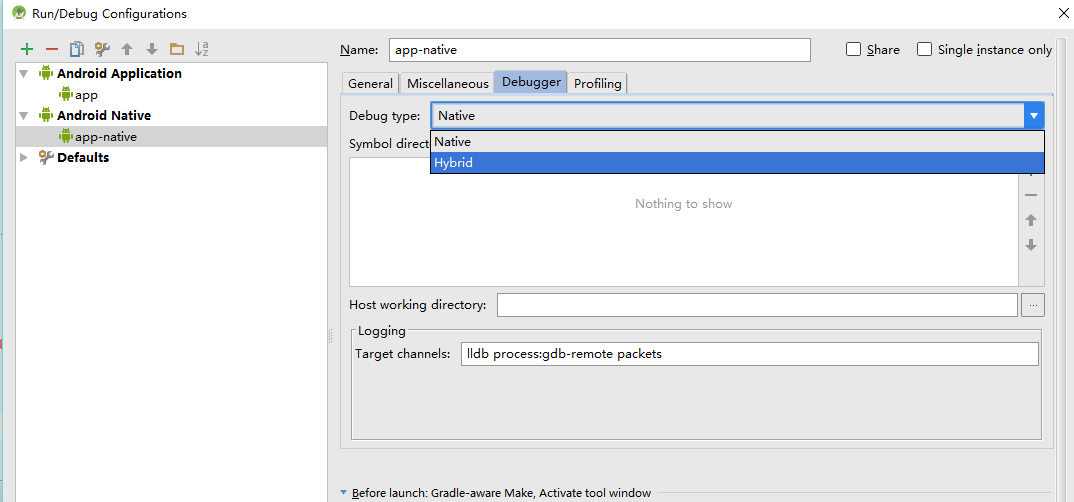
Task: Click the Name input field
Action: coord(600,50)
